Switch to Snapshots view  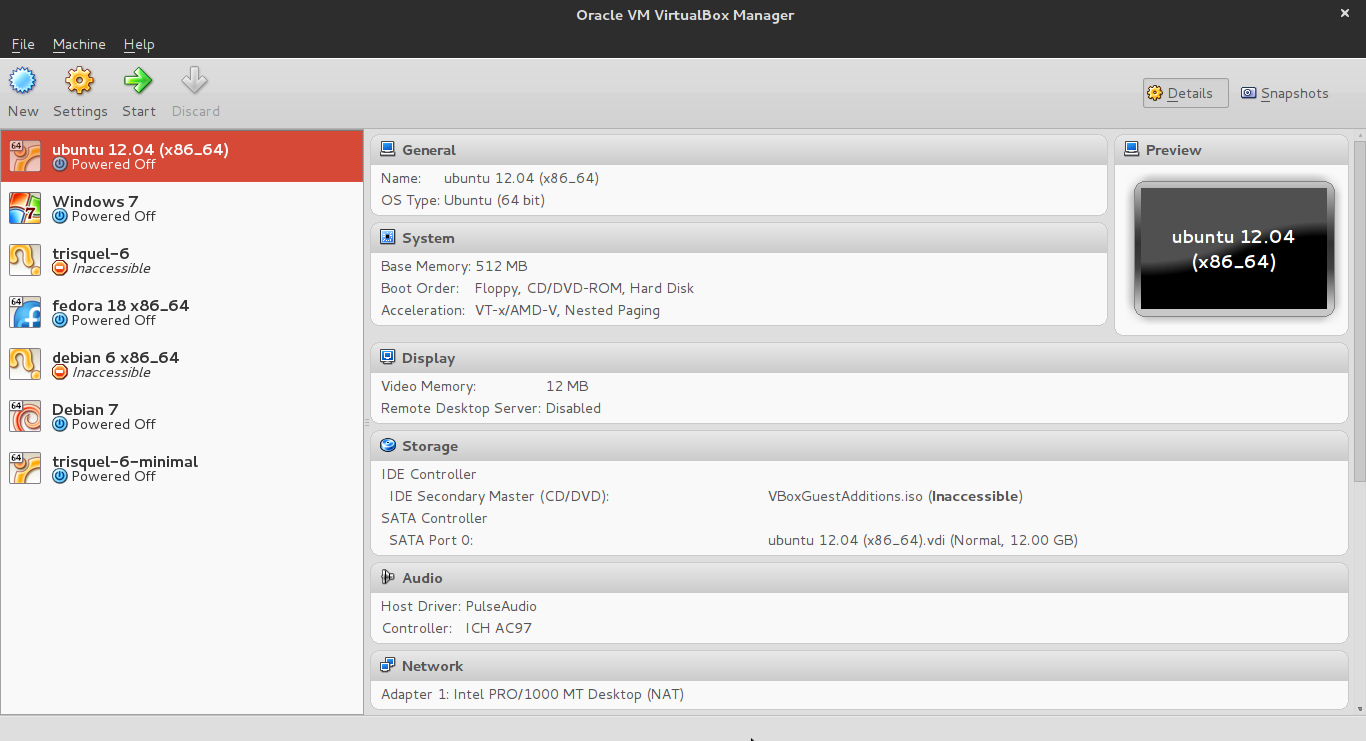click(x=1285, y=93)
